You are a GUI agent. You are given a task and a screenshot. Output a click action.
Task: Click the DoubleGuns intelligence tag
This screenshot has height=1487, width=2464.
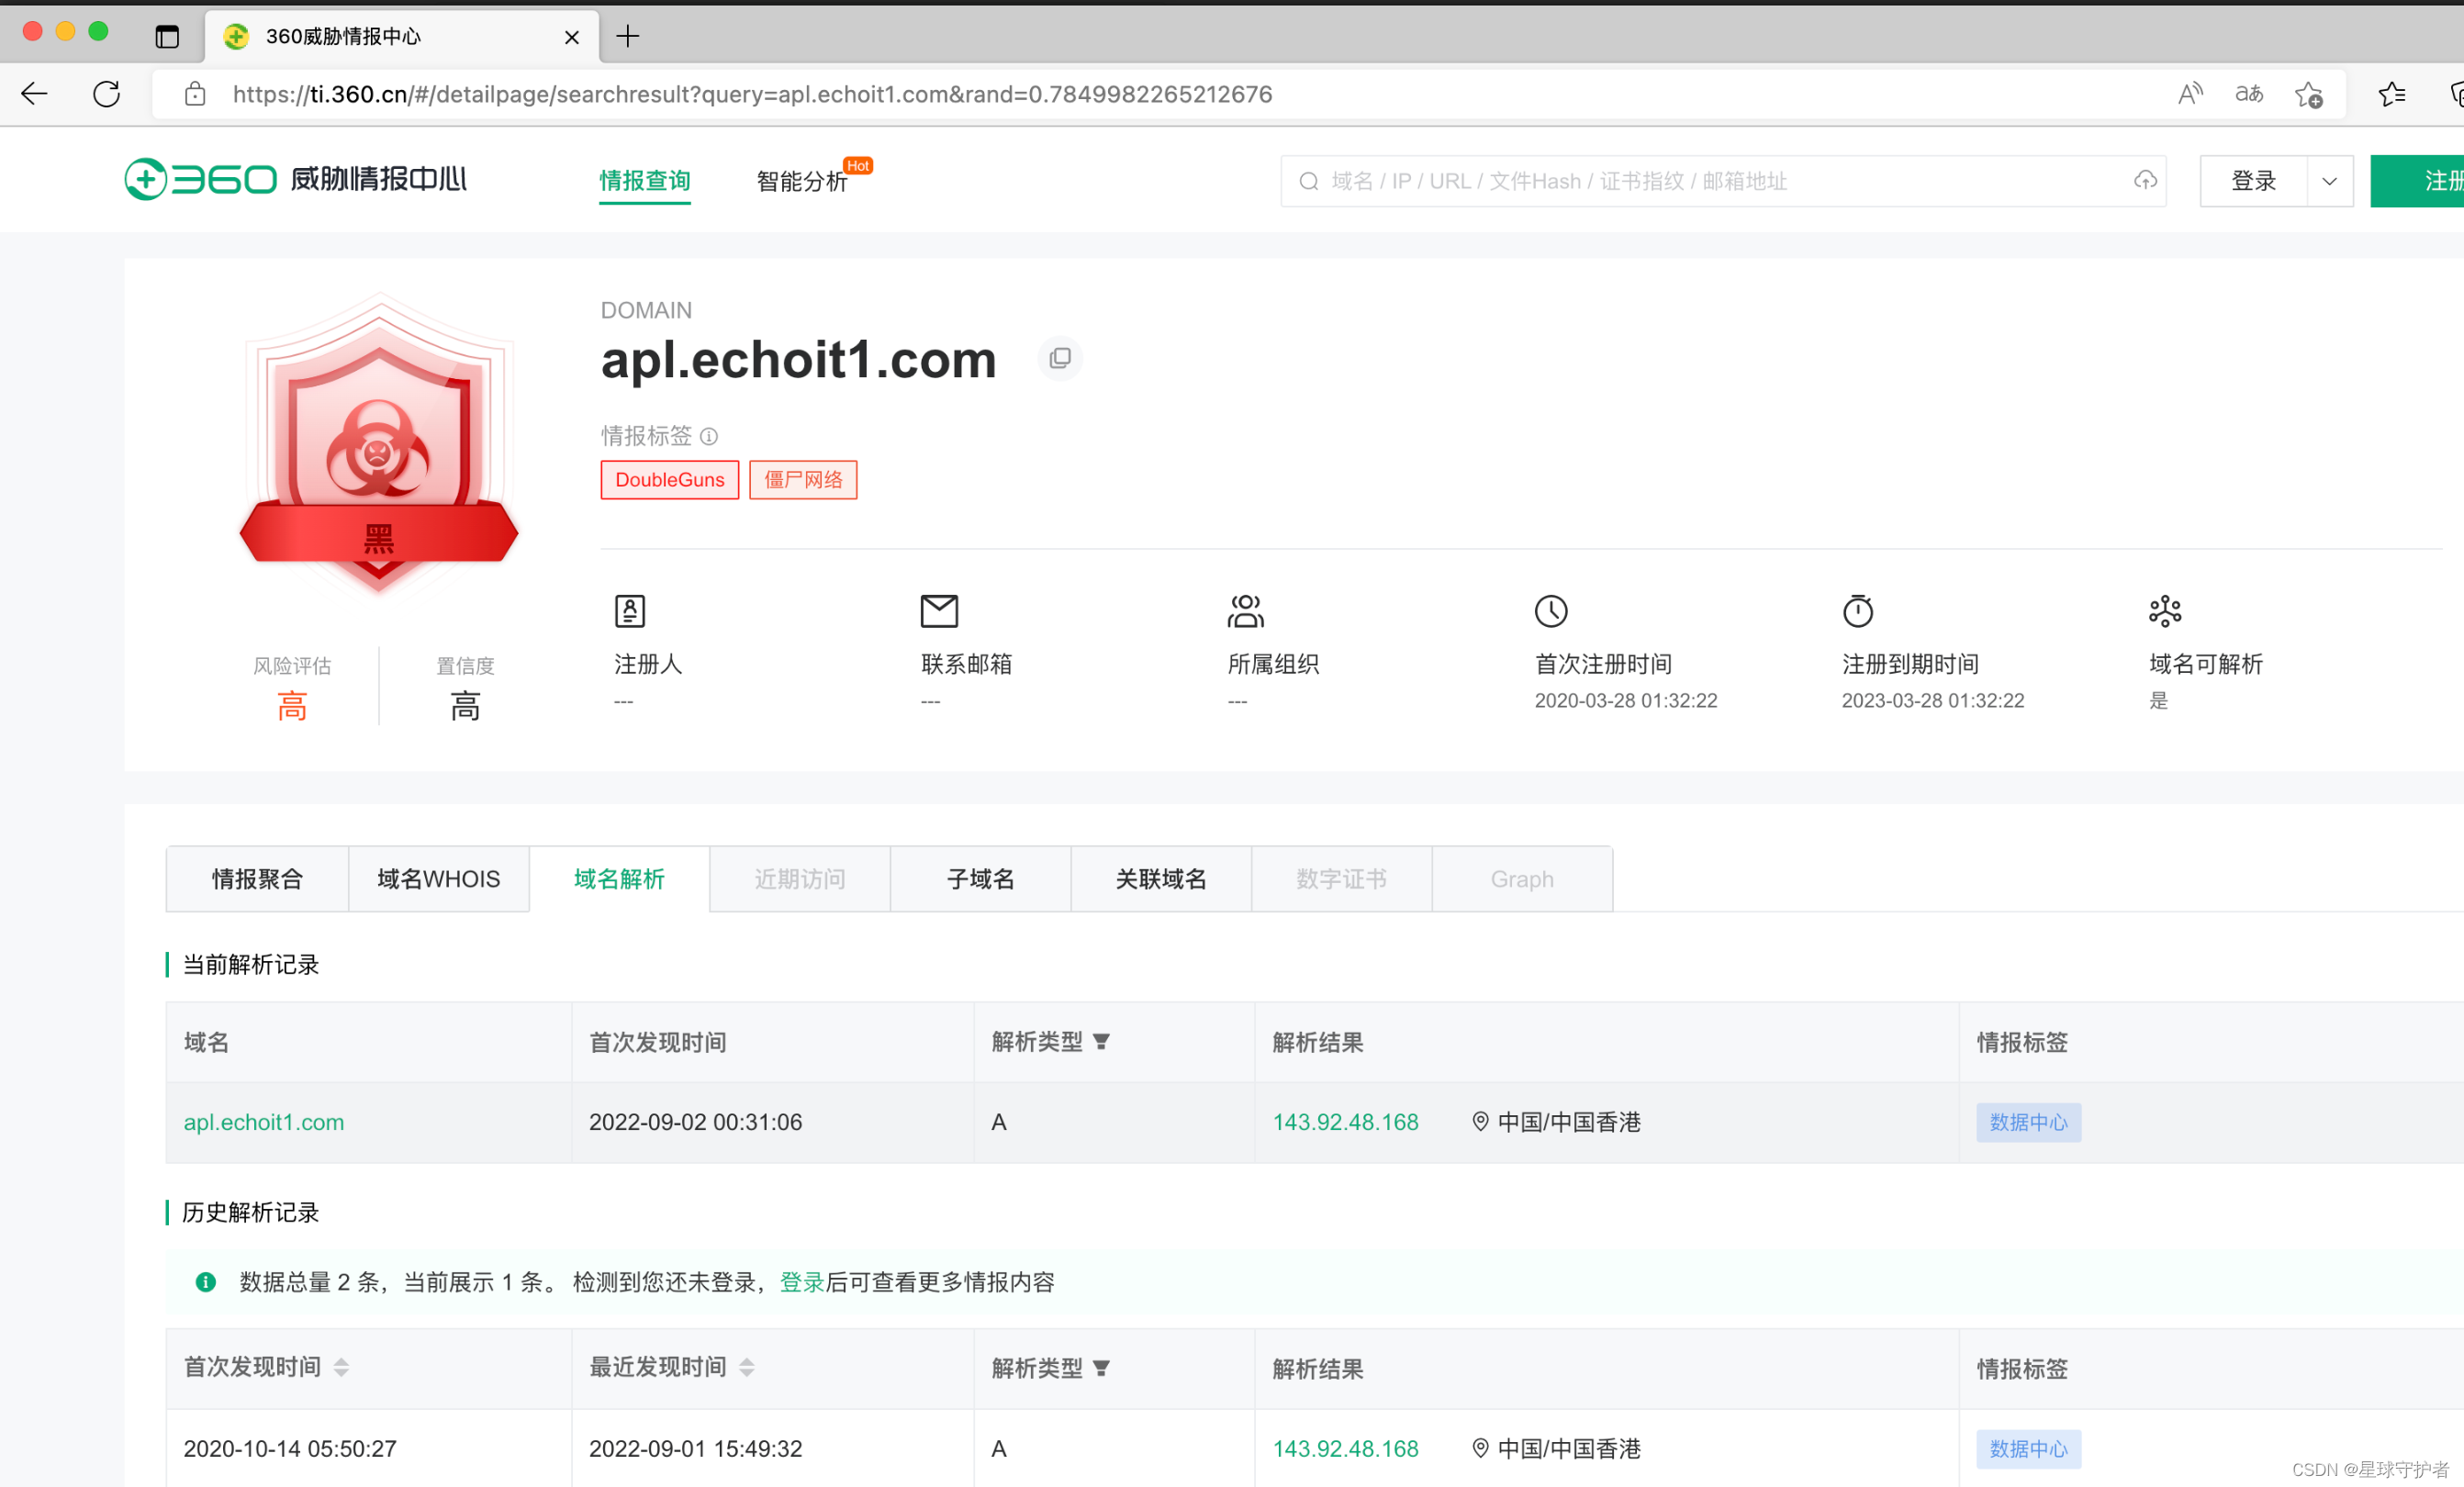point(669,480)
